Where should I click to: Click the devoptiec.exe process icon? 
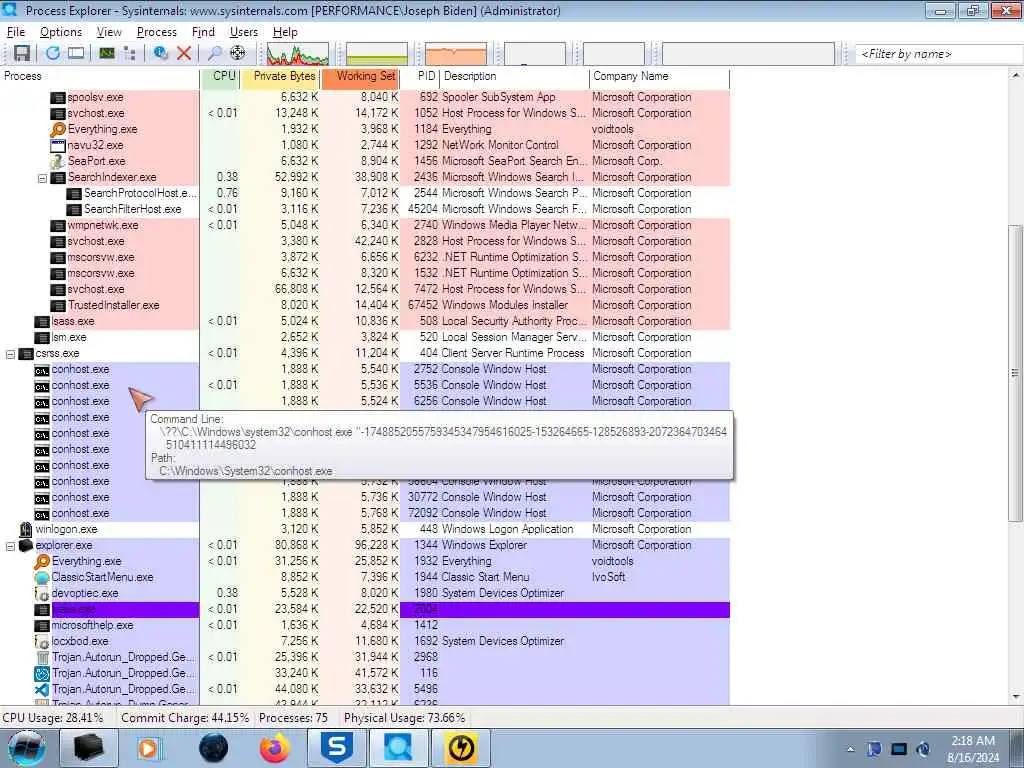pyautogui.click(x=42, y=594)
